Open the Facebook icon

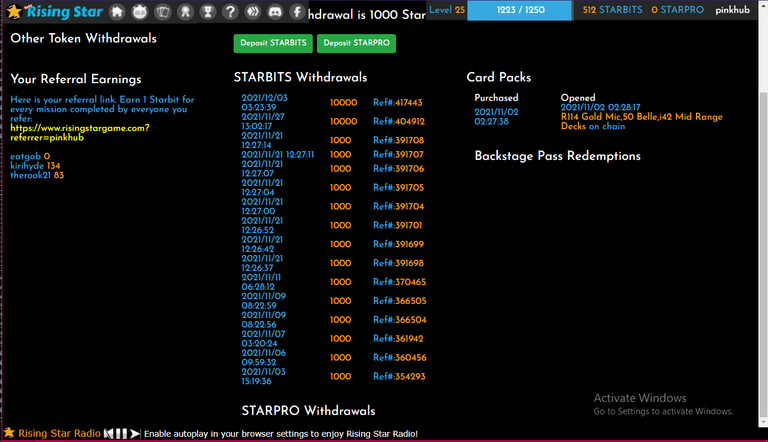tap(297, 11)
